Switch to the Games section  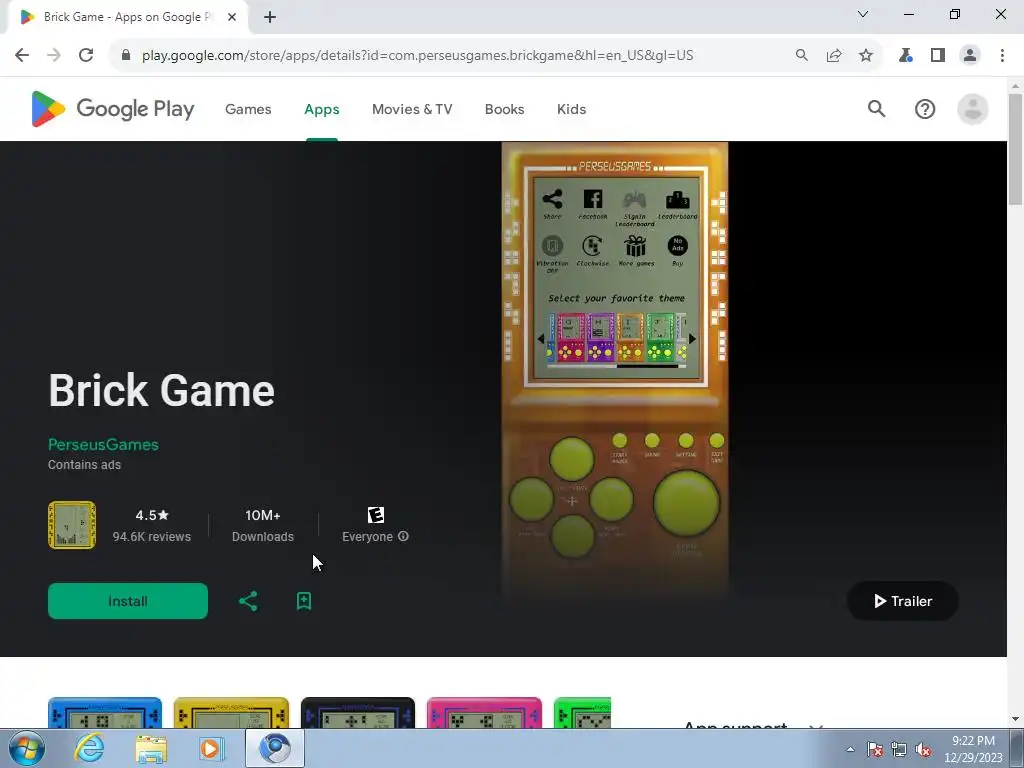(x=248, y=109)
